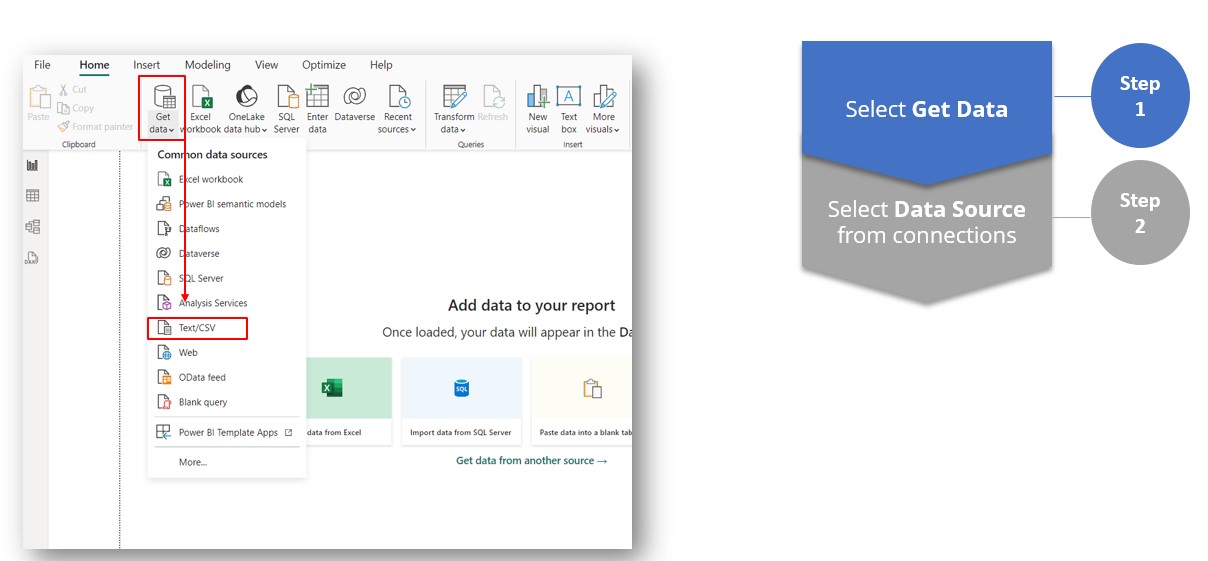Click the Blank query icon in list
Image resolution: width=1208 pixels, height=561 pixels.
click(164, 402)
